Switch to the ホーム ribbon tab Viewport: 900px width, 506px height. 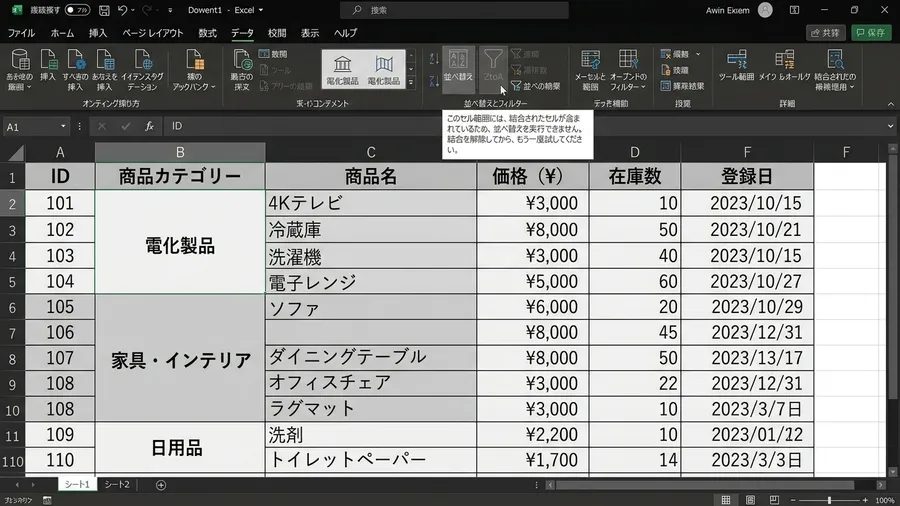point(62,33)
